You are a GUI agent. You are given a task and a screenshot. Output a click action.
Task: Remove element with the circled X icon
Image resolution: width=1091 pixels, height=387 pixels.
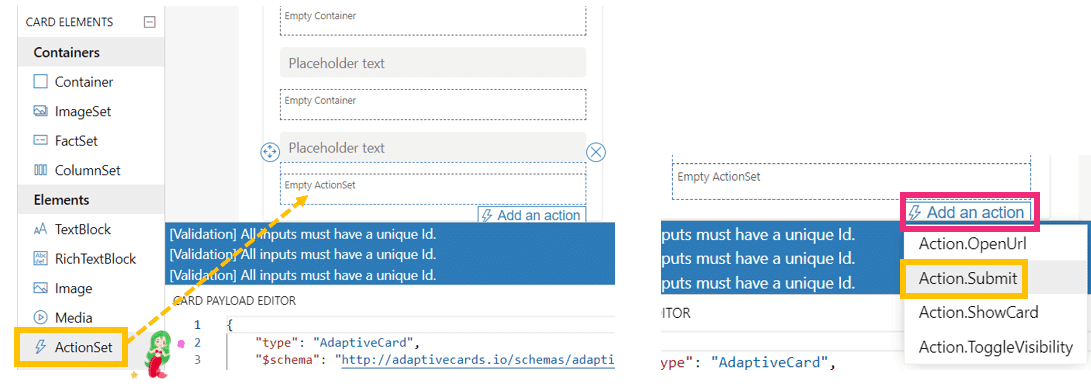(x=596, y=152)
